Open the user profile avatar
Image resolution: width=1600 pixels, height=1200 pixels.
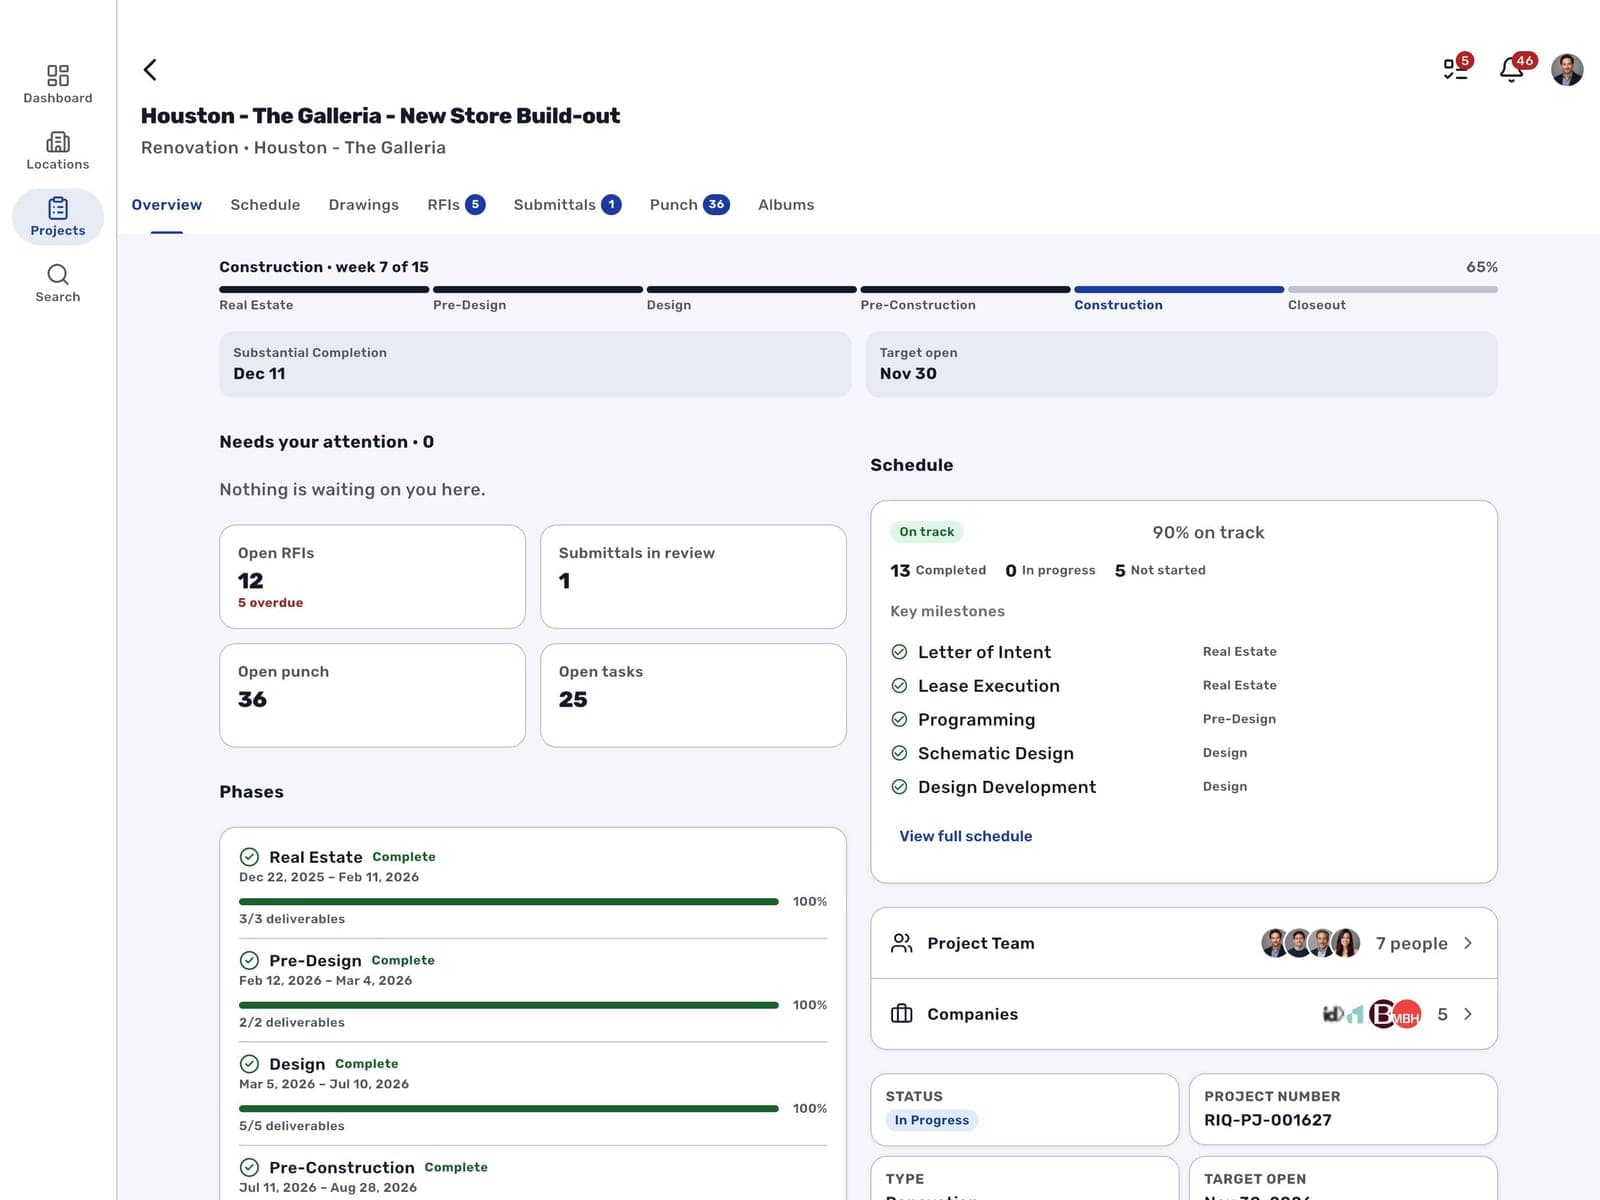[x=1567, y=69]
